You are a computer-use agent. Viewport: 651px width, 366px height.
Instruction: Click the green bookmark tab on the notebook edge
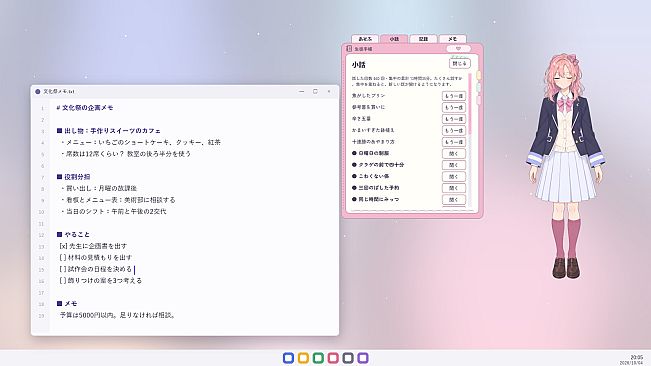point(478,88)
